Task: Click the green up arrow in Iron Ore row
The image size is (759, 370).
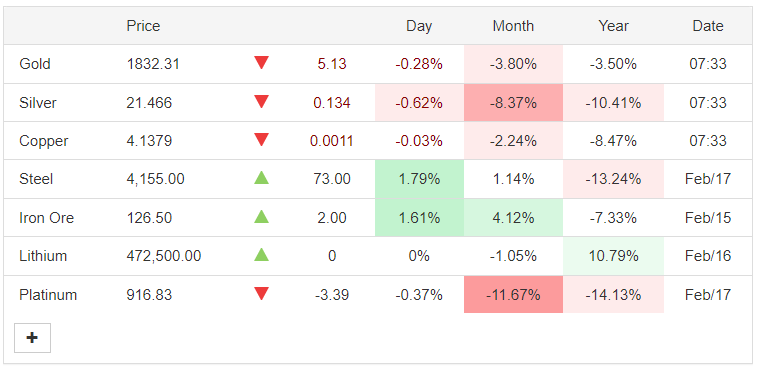Action: point(261,216)
